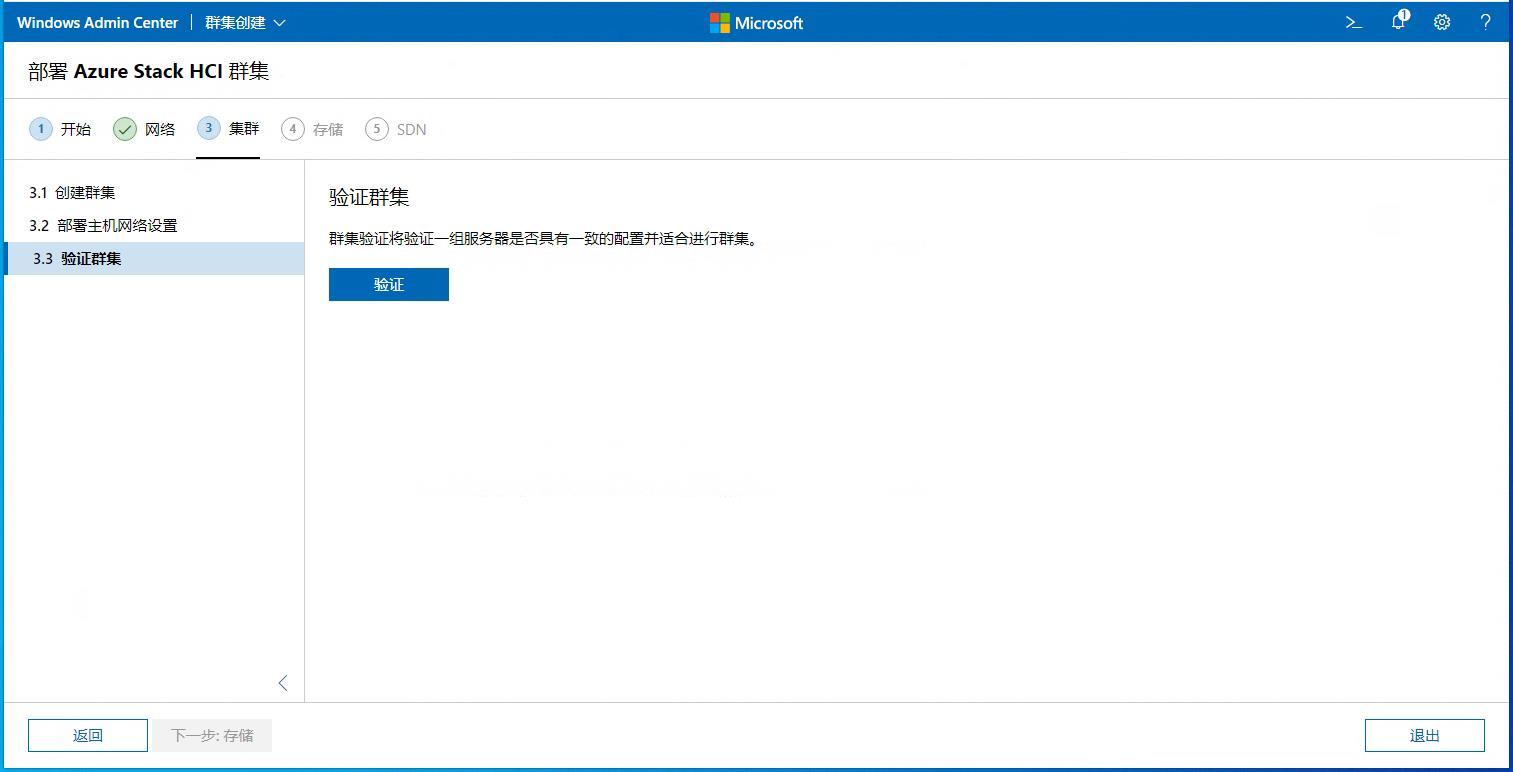
Task: Click the 退出 button
Action: tap(1425, 735)
